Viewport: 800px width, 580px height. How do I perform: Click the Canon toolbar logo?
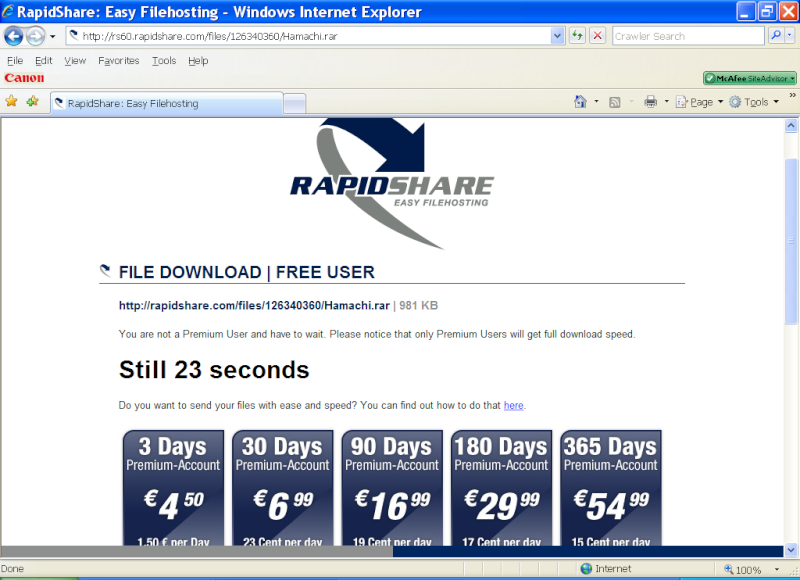24,78
